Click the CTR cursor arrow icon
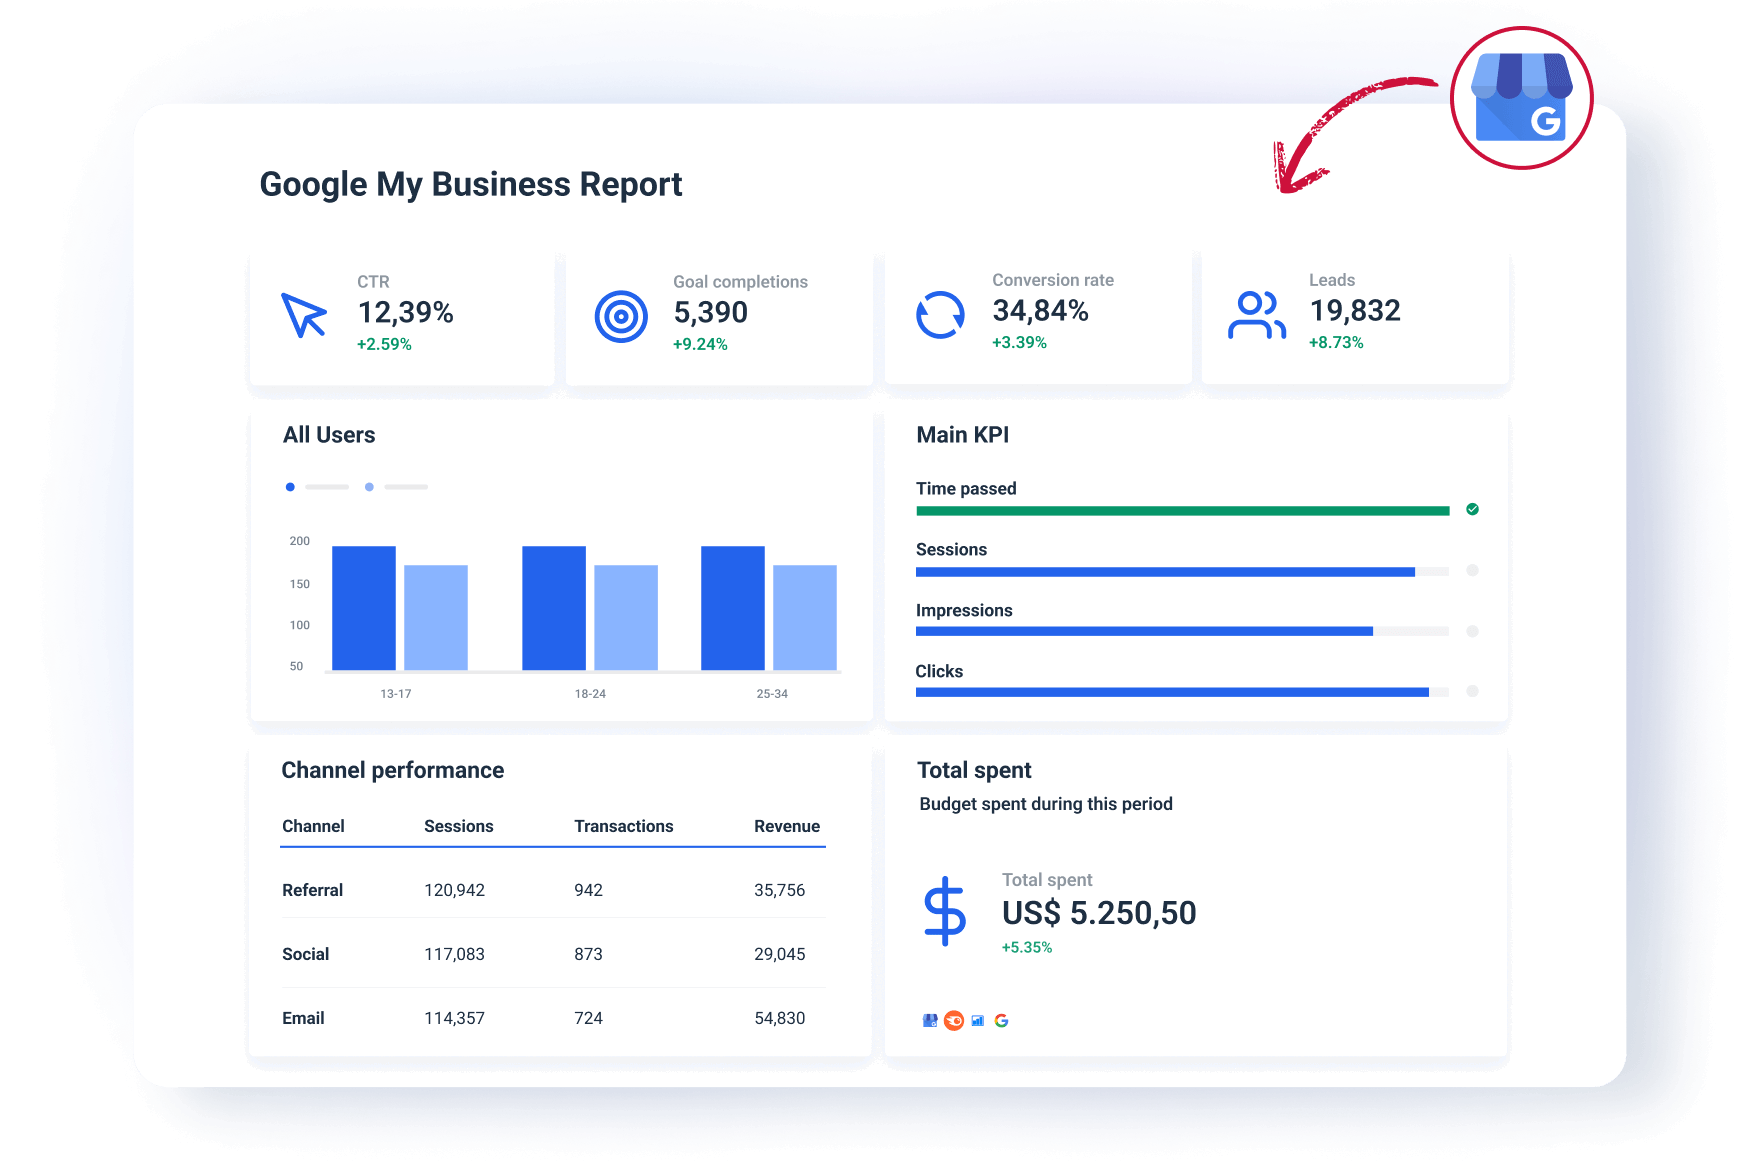This screenshot has width=1760, height=1165. coord(304,315)
